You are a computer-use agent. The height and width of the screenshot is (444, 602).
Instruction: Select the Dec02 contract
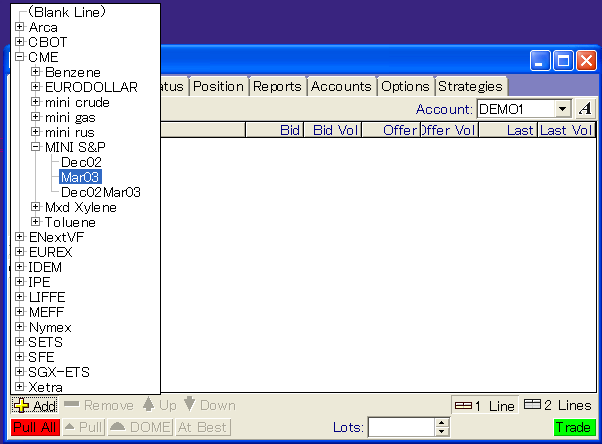coord(81,162)
